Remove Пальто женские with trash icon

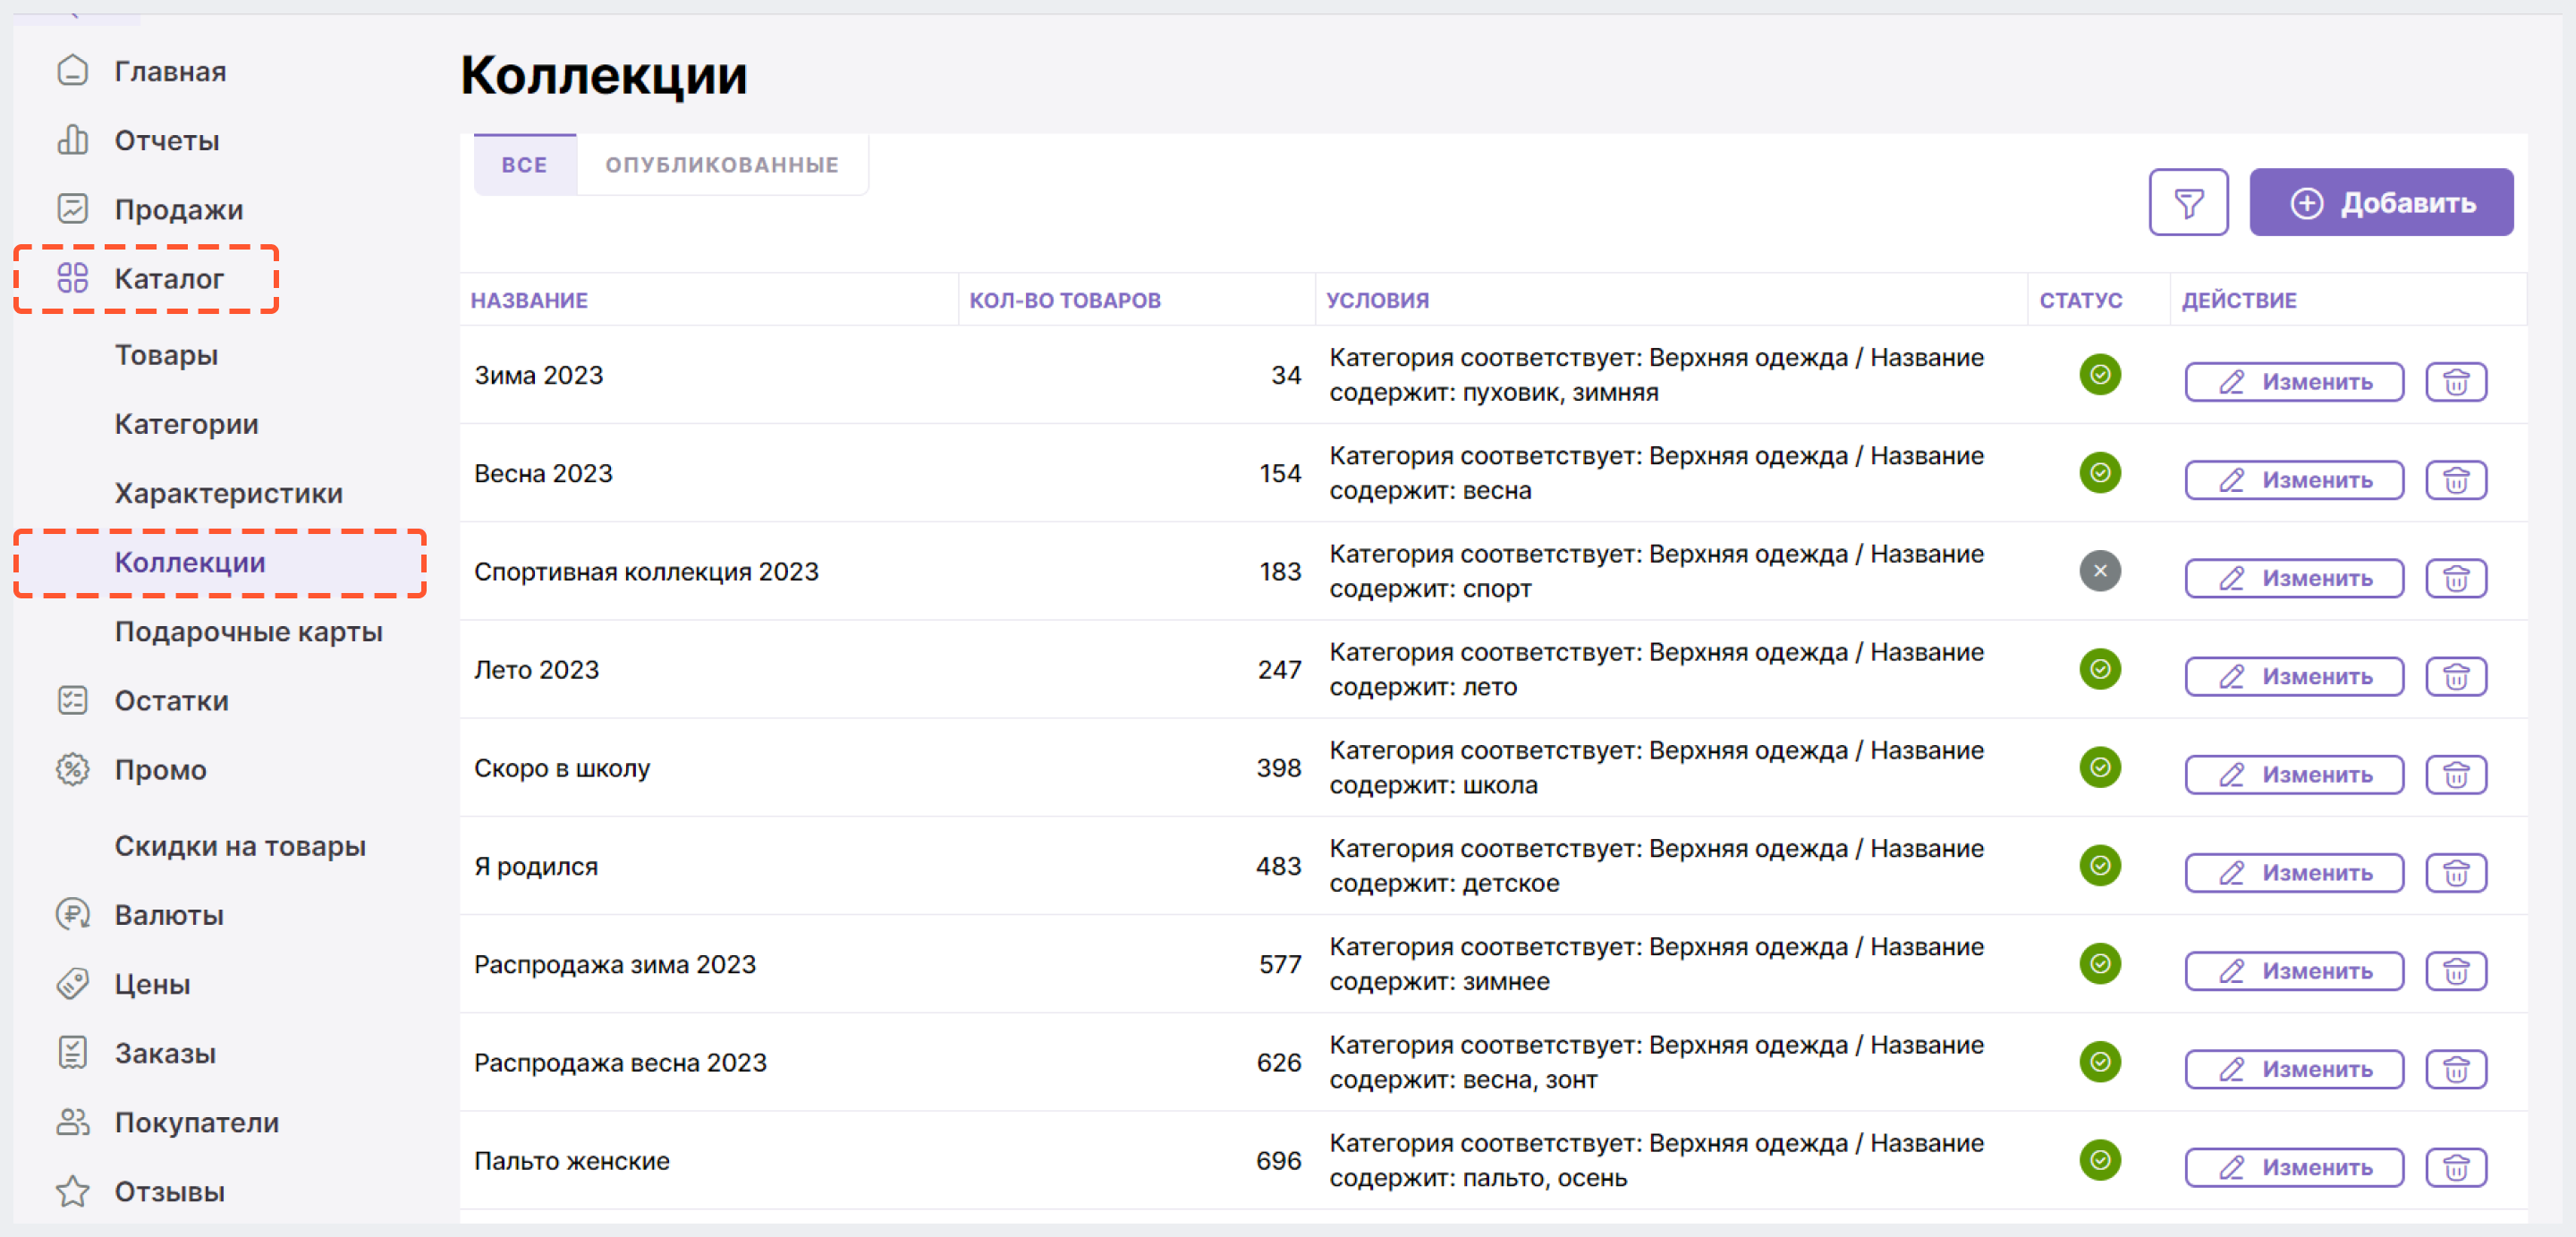tap(2456, 1167)
